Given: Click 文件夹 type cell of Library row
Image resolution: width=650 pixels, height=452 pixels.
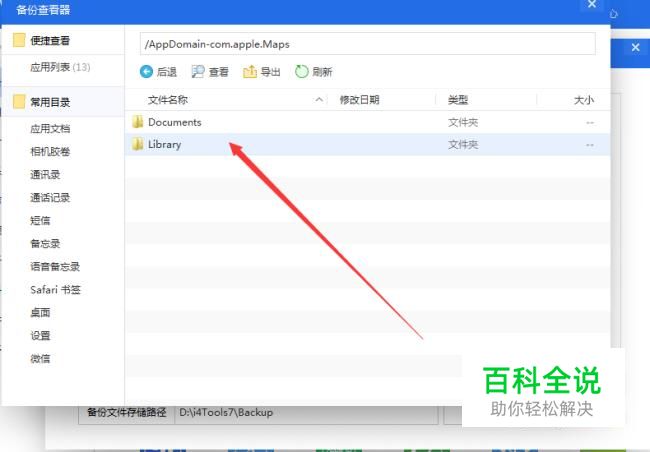Looking at the screenshot, I should click(x=463, y=145).
